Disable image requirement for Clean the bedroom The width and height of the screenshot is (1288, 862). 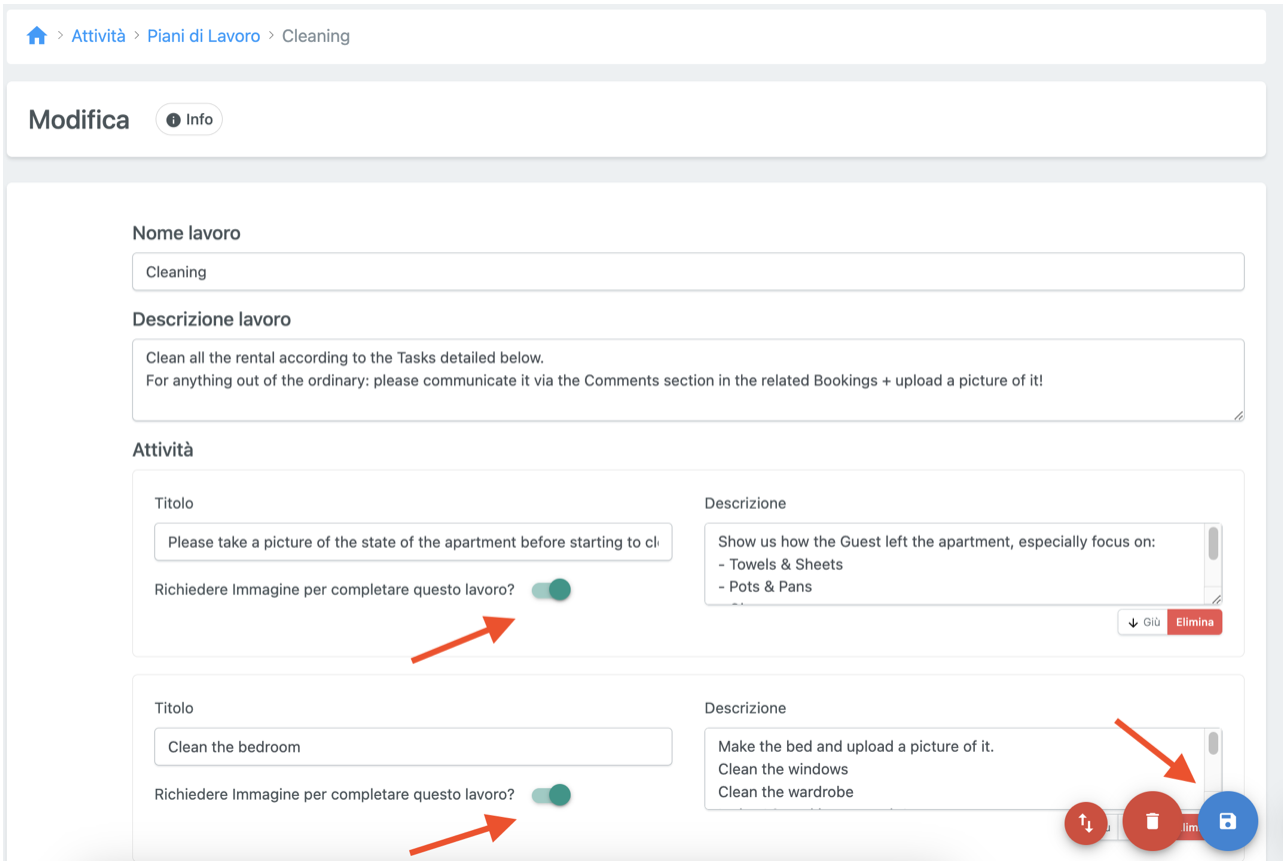point(551,795)
